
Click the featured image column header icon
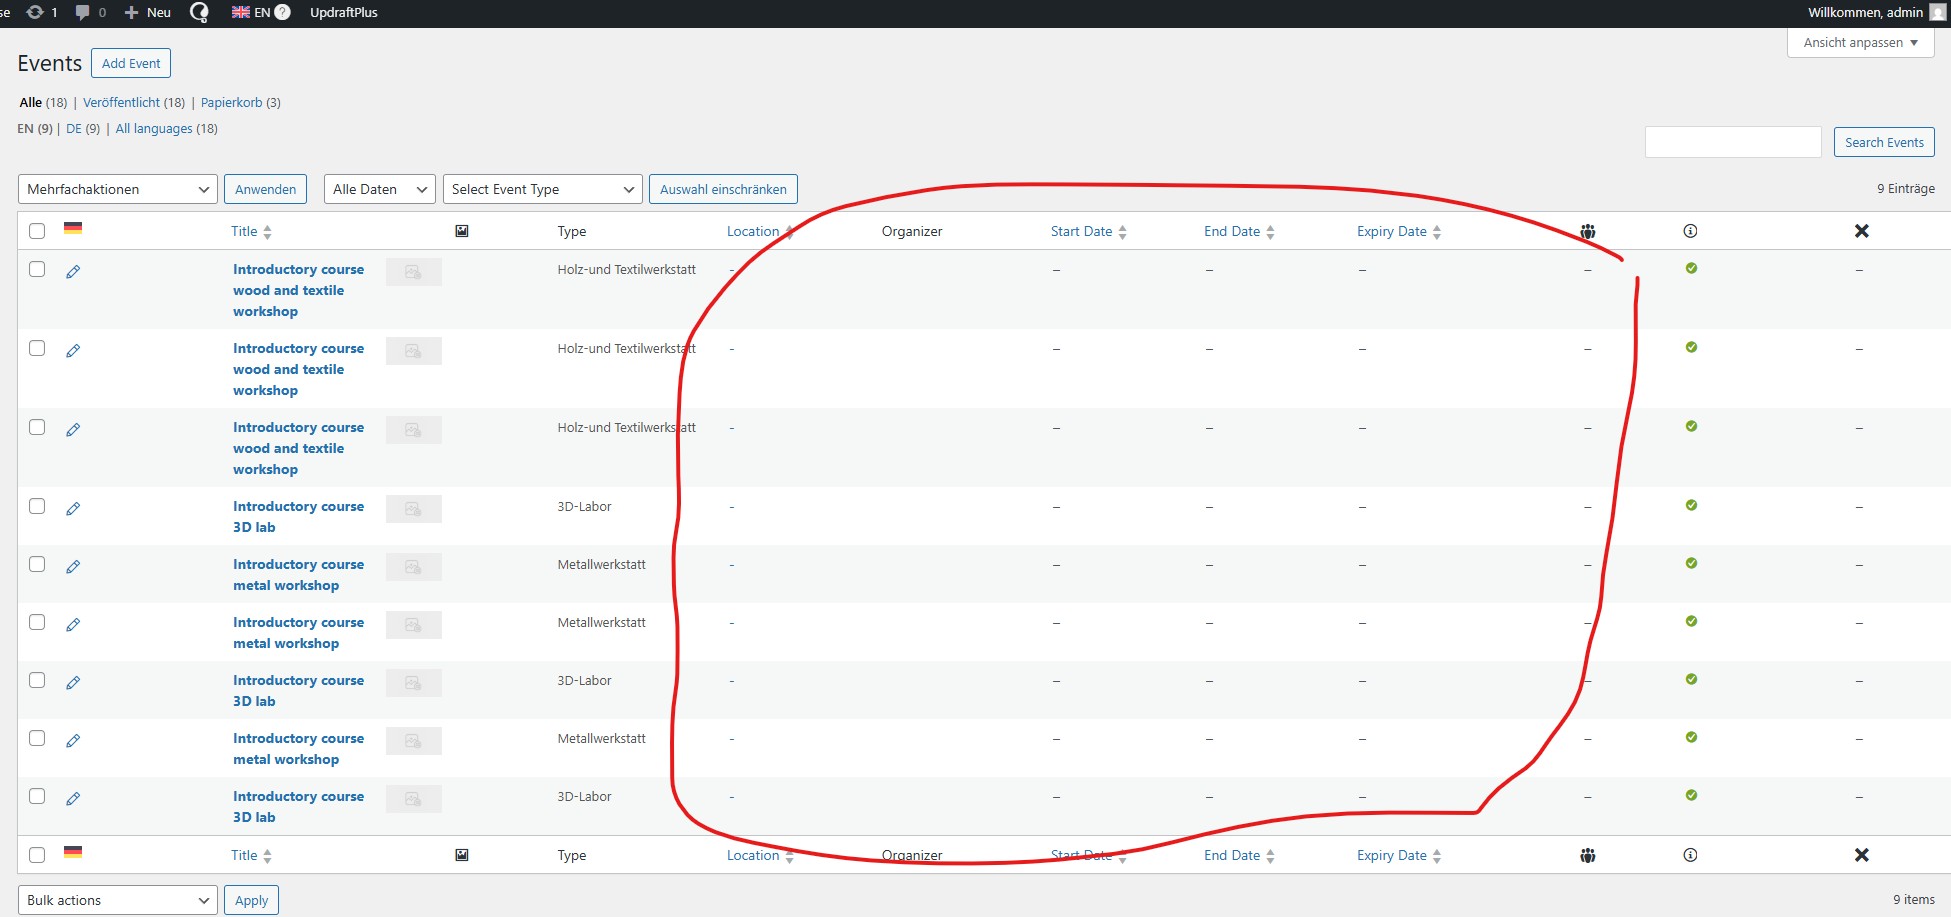point(462,231)
